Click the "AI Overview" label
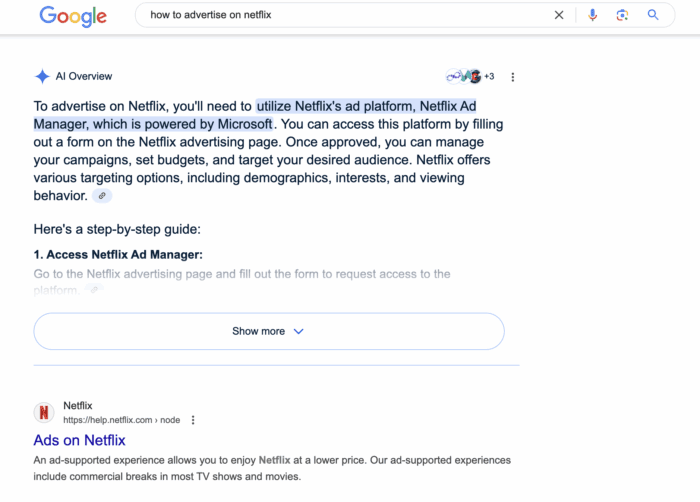The width and height of the screenshot is (700, 502). click(x=84, y=77)
